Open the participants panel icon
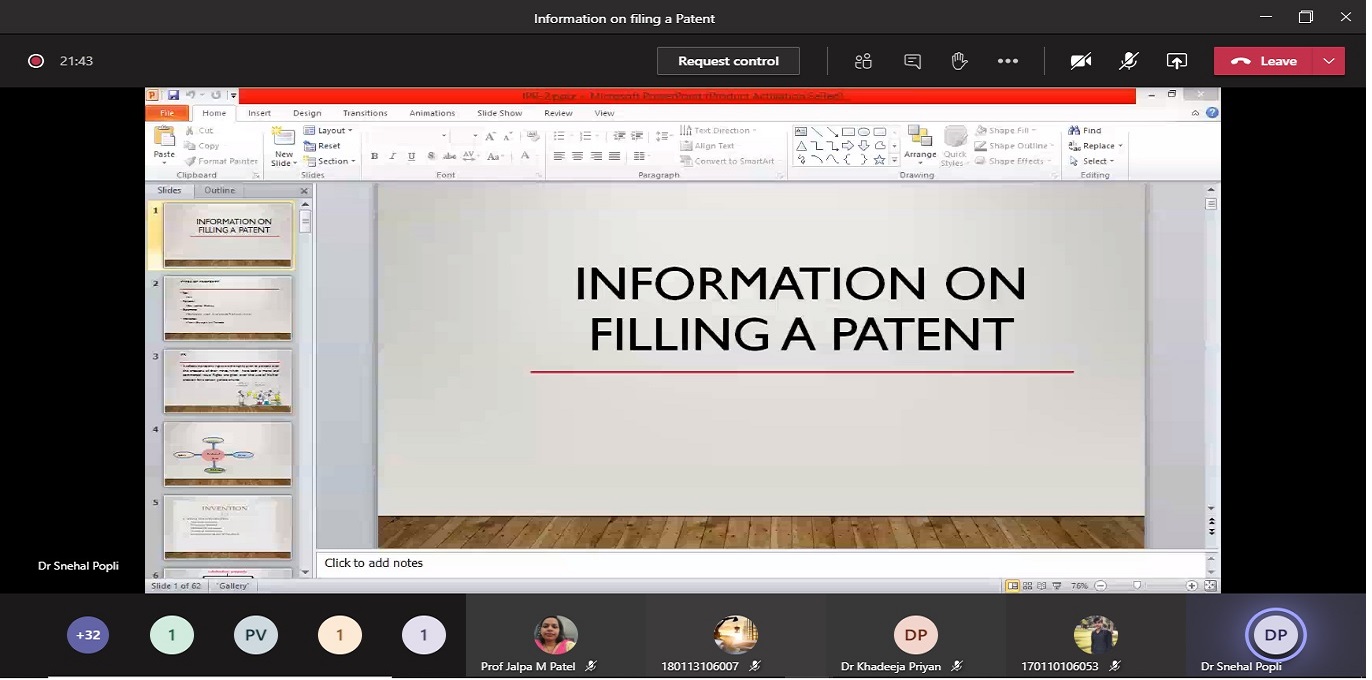Image resolution: width=1372 pixels, height=680 pixels. pos(863,61)
